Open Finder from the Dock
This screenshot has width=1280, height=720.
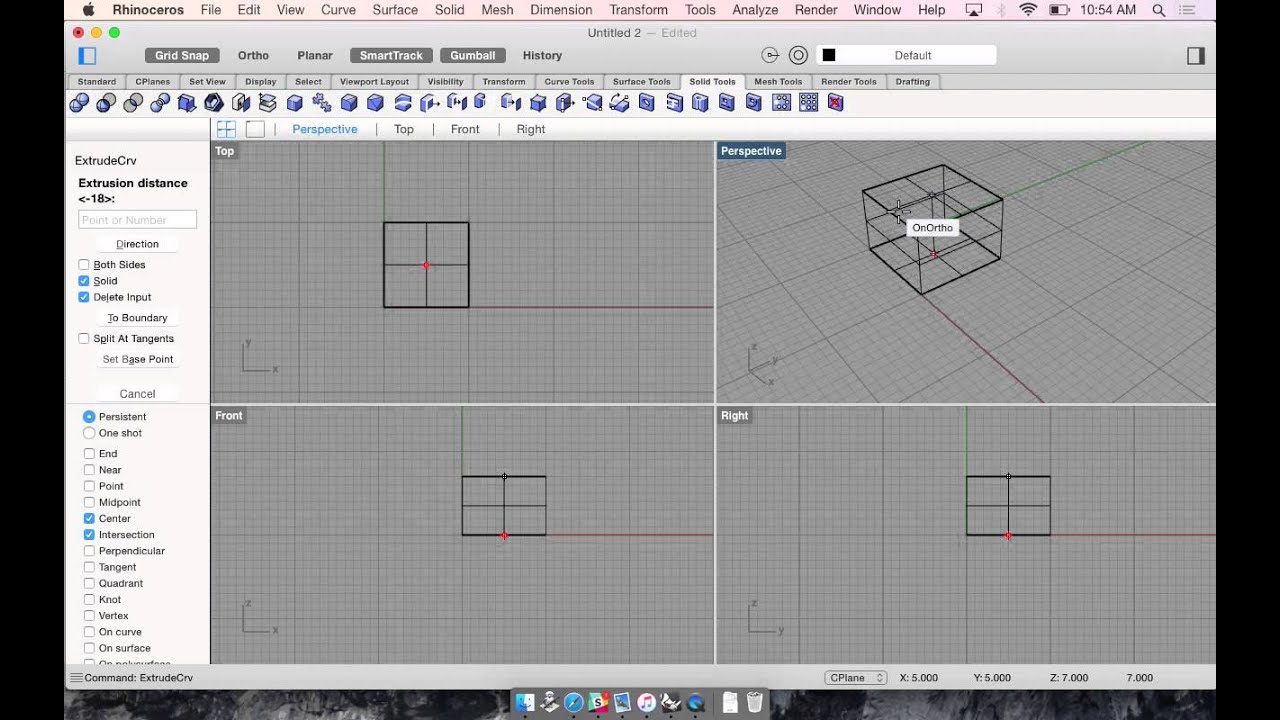pyautogui.click(x=525, y=702)
